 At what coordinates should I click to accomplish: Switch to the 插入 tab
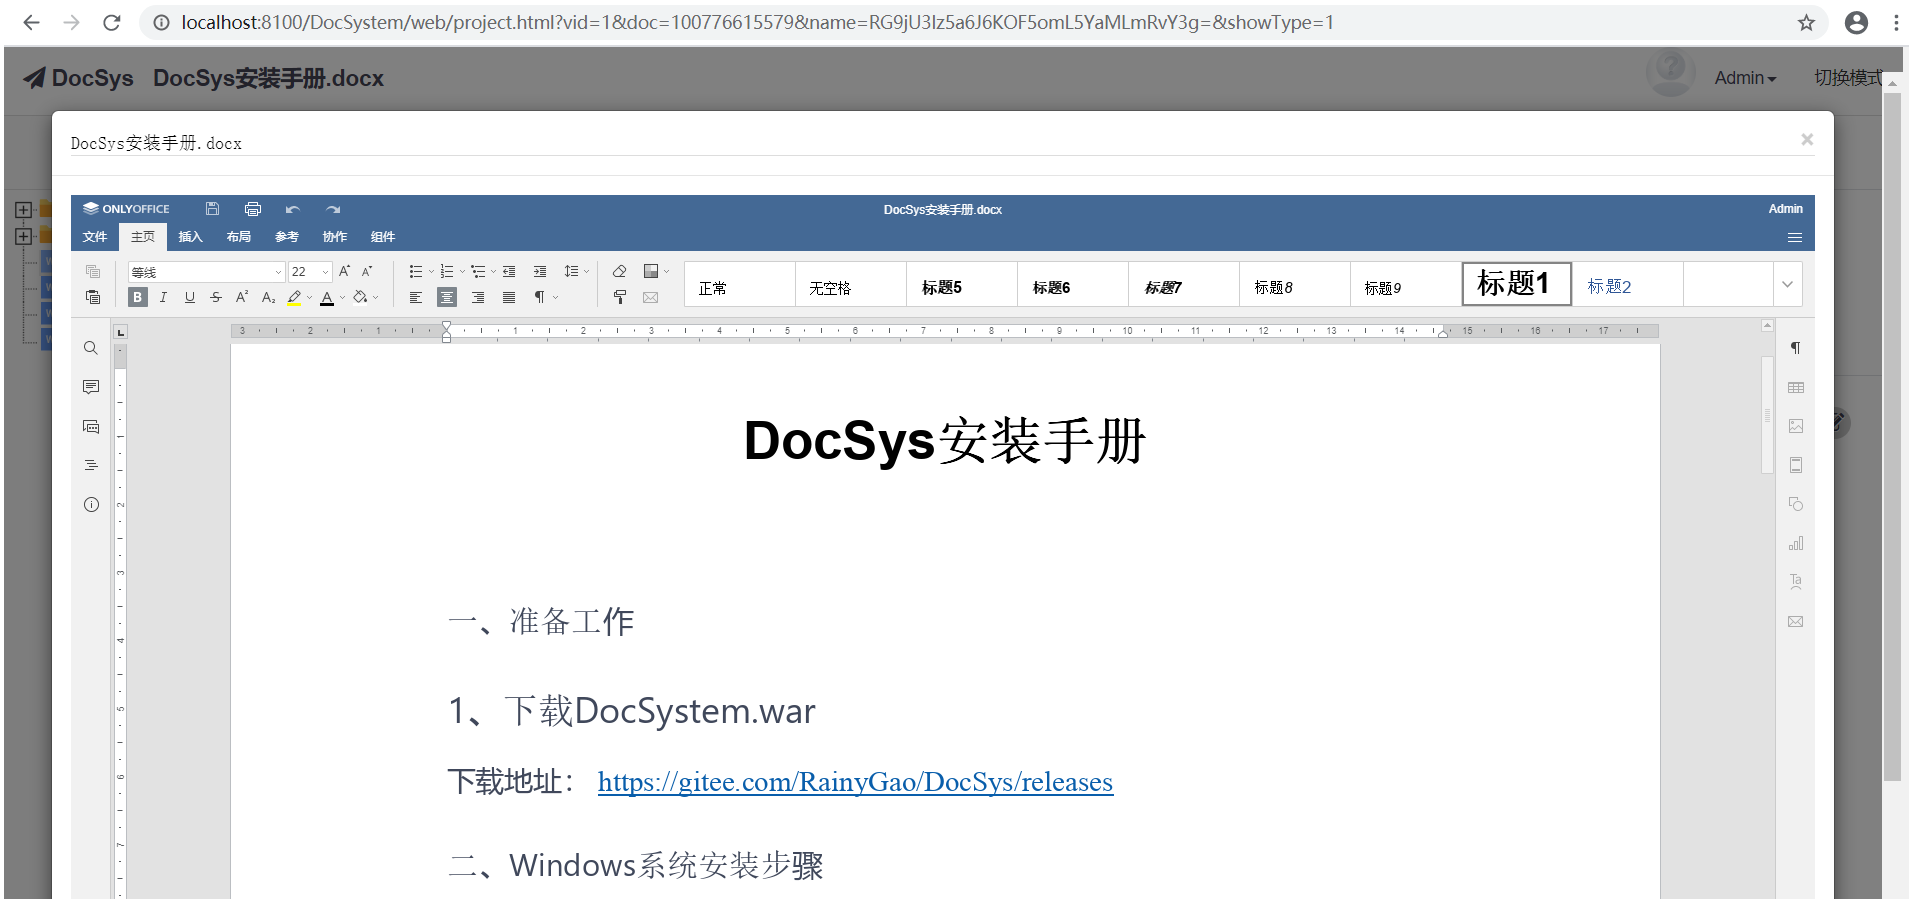(x=190, y=237)
